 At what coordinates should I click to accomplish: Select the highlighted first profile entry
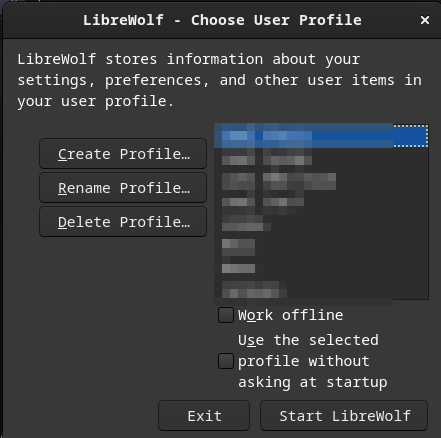click(x=321, y=136)
